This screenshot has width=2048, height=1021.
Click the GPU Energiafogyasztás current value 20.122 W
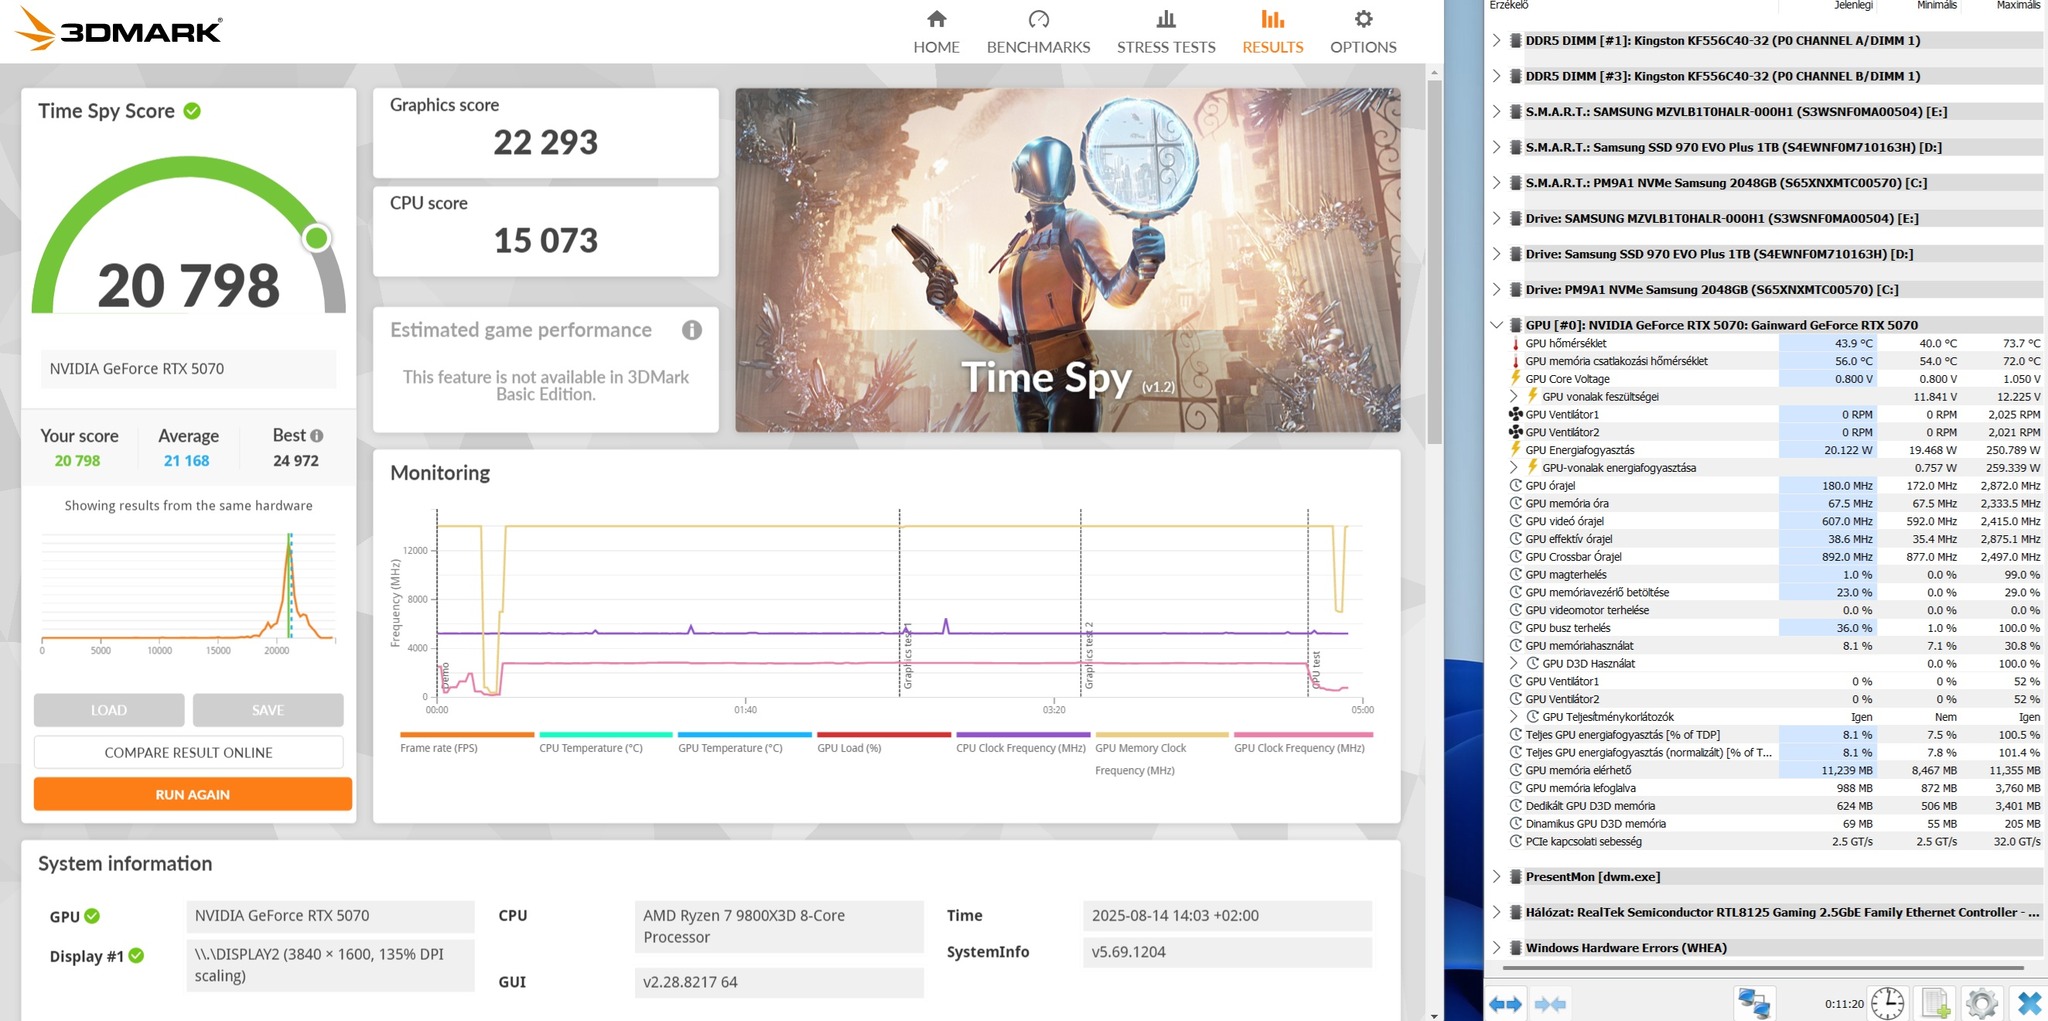(1848, 450)
